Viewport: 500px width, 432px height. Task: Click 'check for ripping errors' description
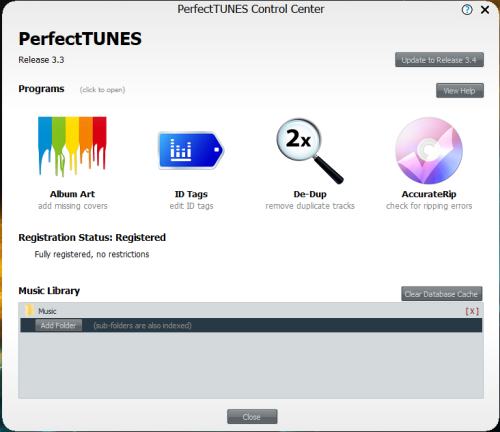pos(429,206)
